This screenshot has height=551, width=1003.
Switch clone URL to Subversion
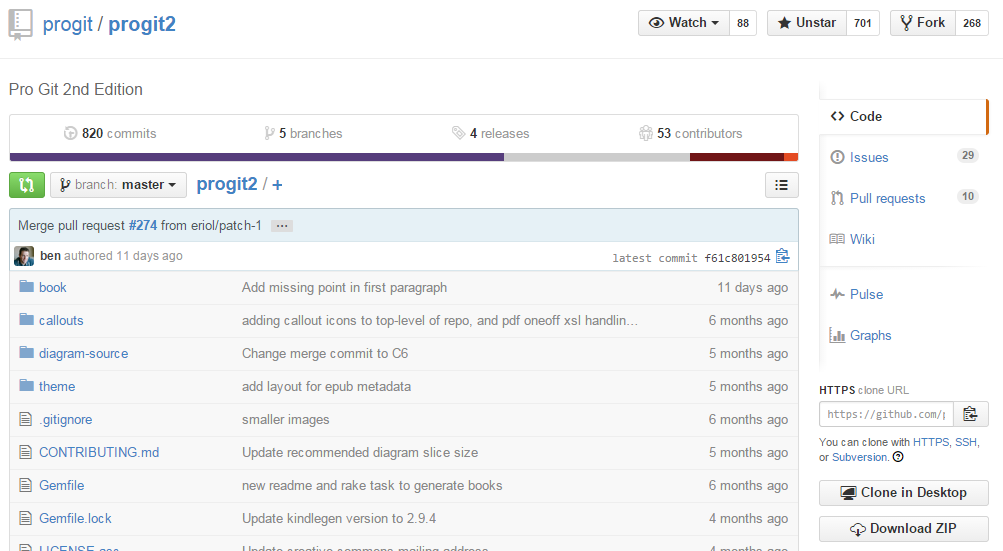coord(860,458)
